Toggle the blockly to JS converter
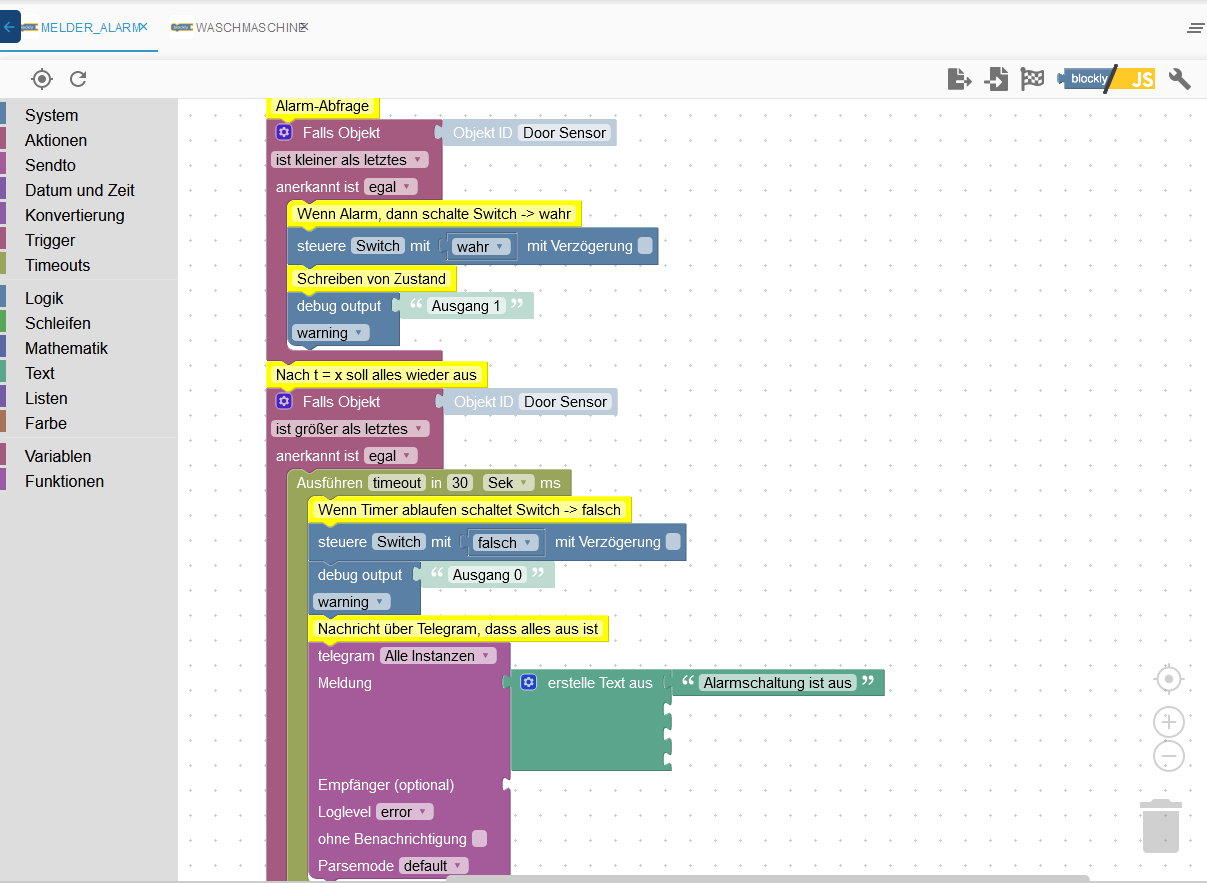This screenshot has width=1207, height=883. coord(1108,79)
